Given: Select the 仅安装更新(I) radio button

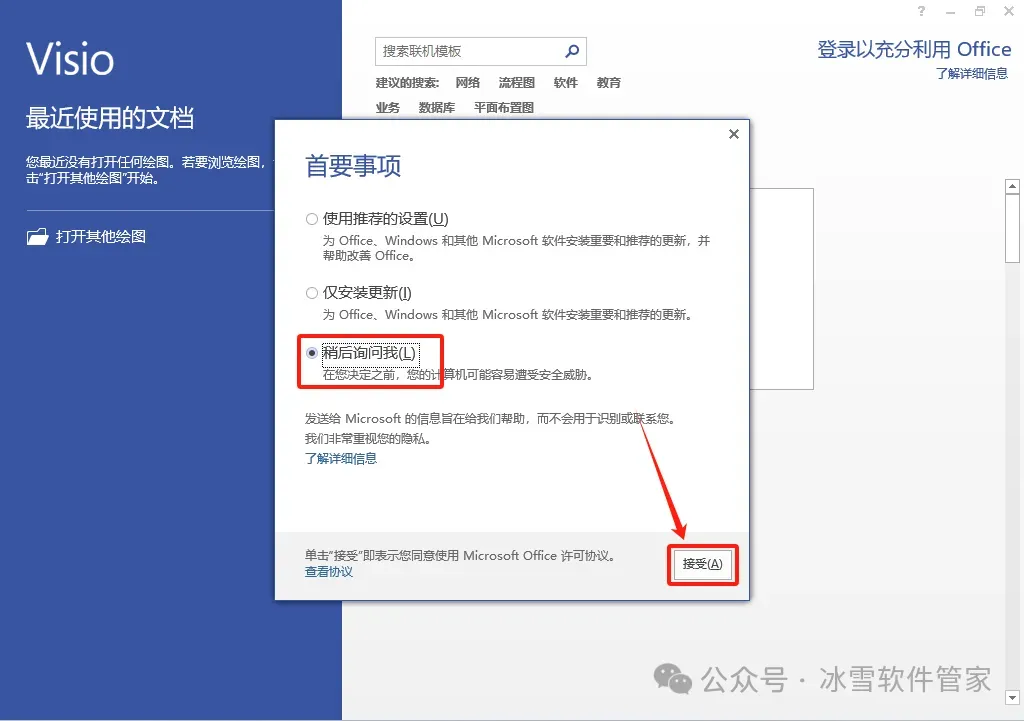Looking at the screenshot, I should click(x=312, y=293).
